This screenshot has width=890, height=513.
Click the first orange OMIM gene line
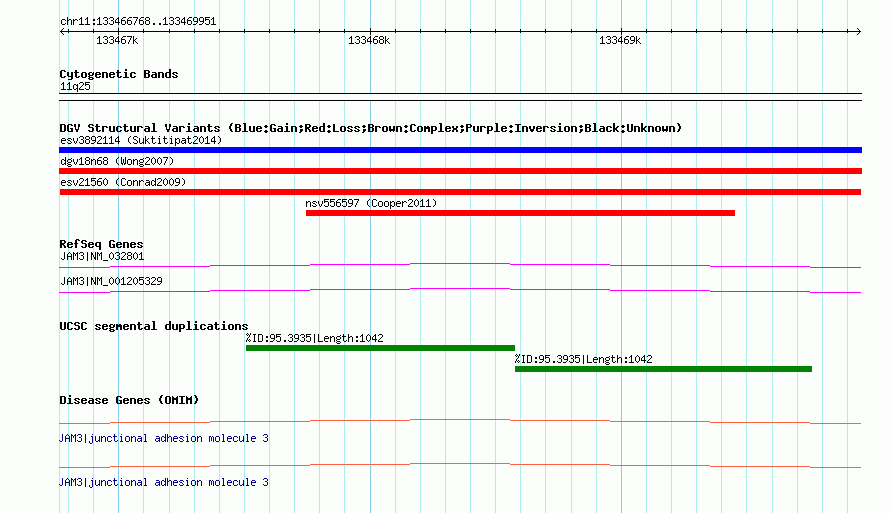click(460, 422)
